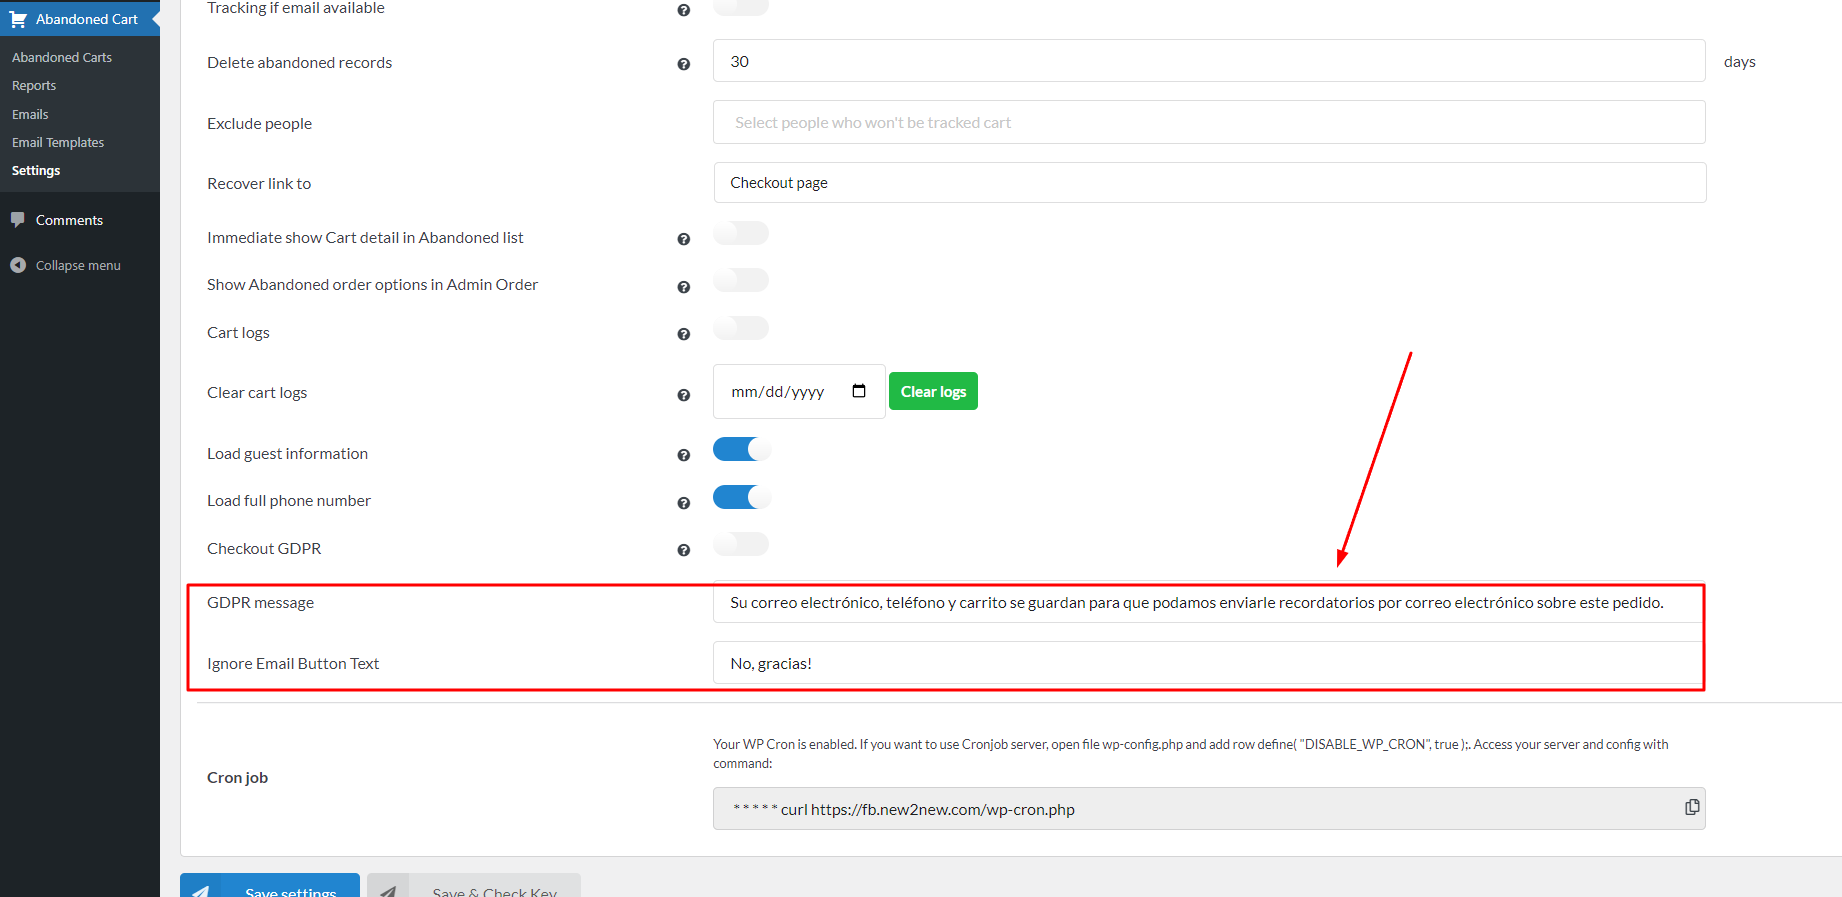Screen dimensions: 1842x897
Task: Click the Collapse menu arrow icon
Action: 18,265
